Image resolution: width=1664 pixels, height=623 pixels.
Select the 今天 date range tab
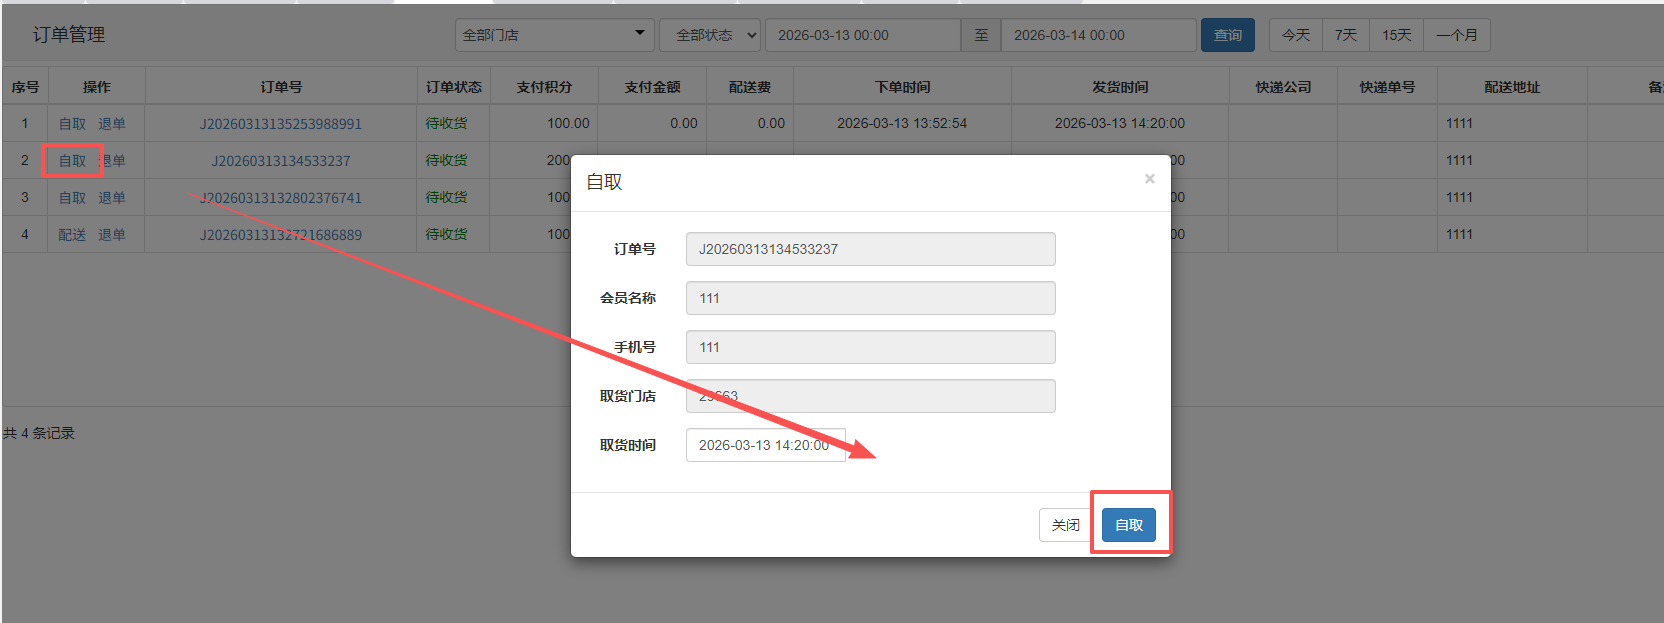point(1295,35)
